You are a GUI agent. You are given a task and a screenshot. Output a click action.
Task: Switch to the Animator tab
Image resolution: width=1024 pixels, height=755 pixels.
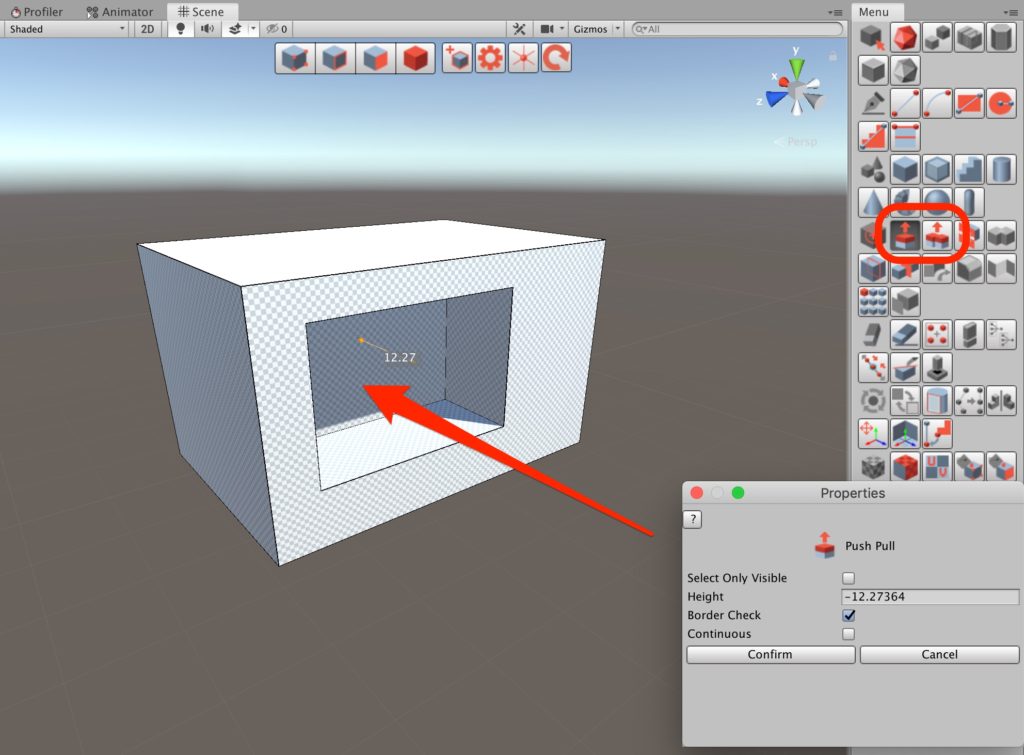pos(120,12)
